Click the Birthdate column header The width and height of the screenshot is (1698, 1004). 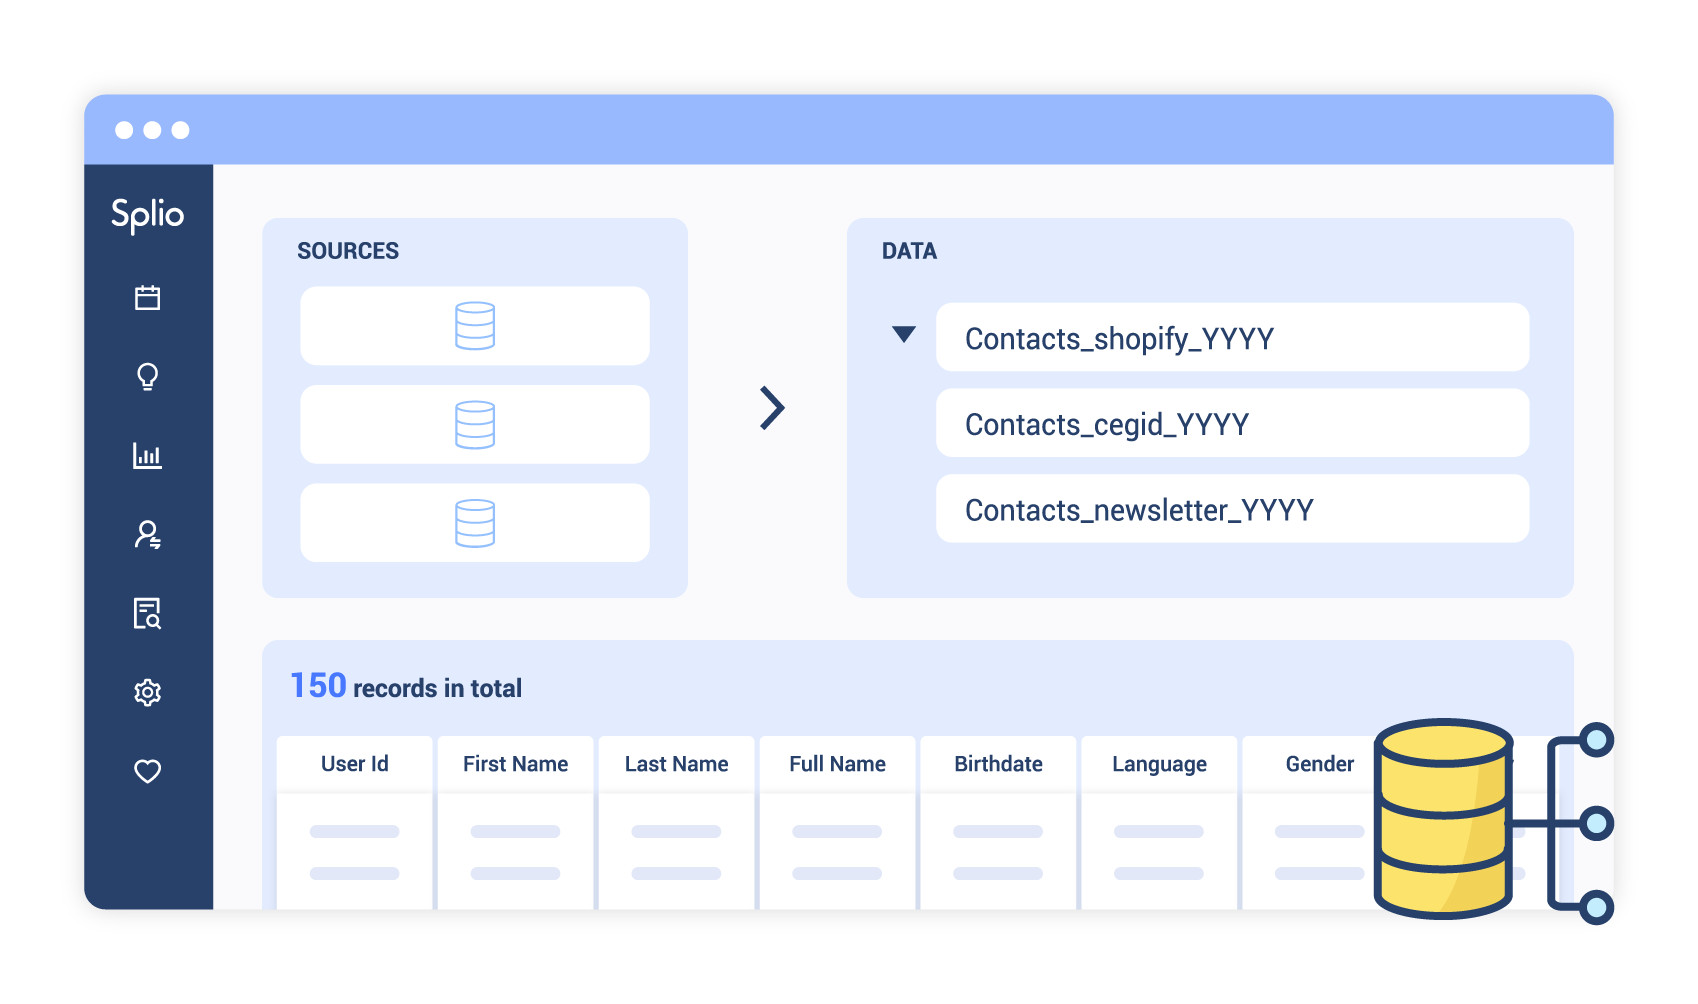click(x=998, y=764)
